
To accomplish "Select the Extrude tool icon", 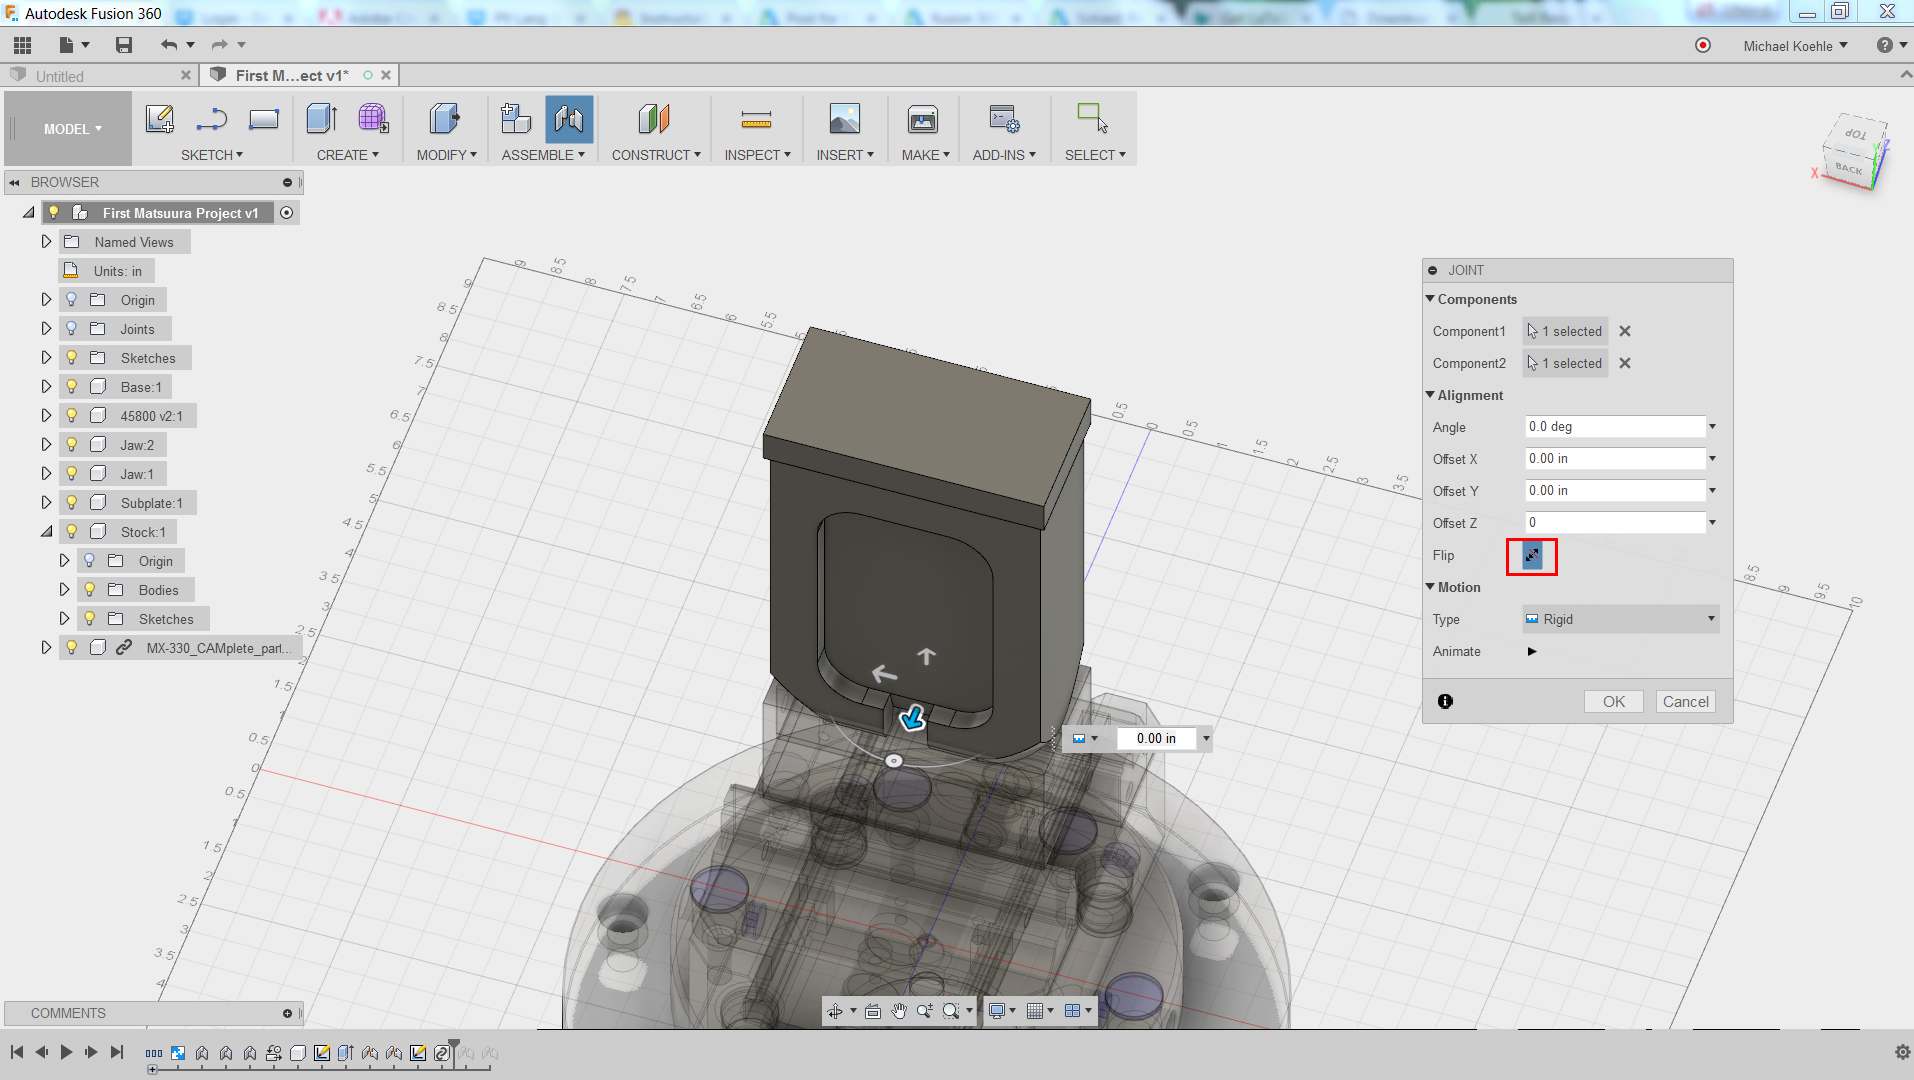I will (321, 119).
